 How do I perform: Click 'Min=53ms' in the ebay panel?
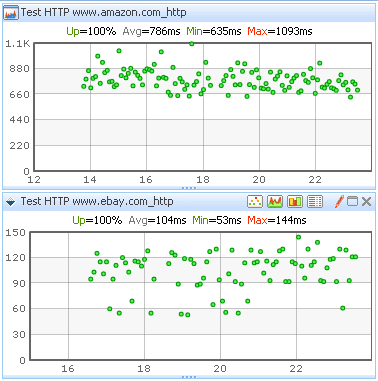(x=217, y=220)
